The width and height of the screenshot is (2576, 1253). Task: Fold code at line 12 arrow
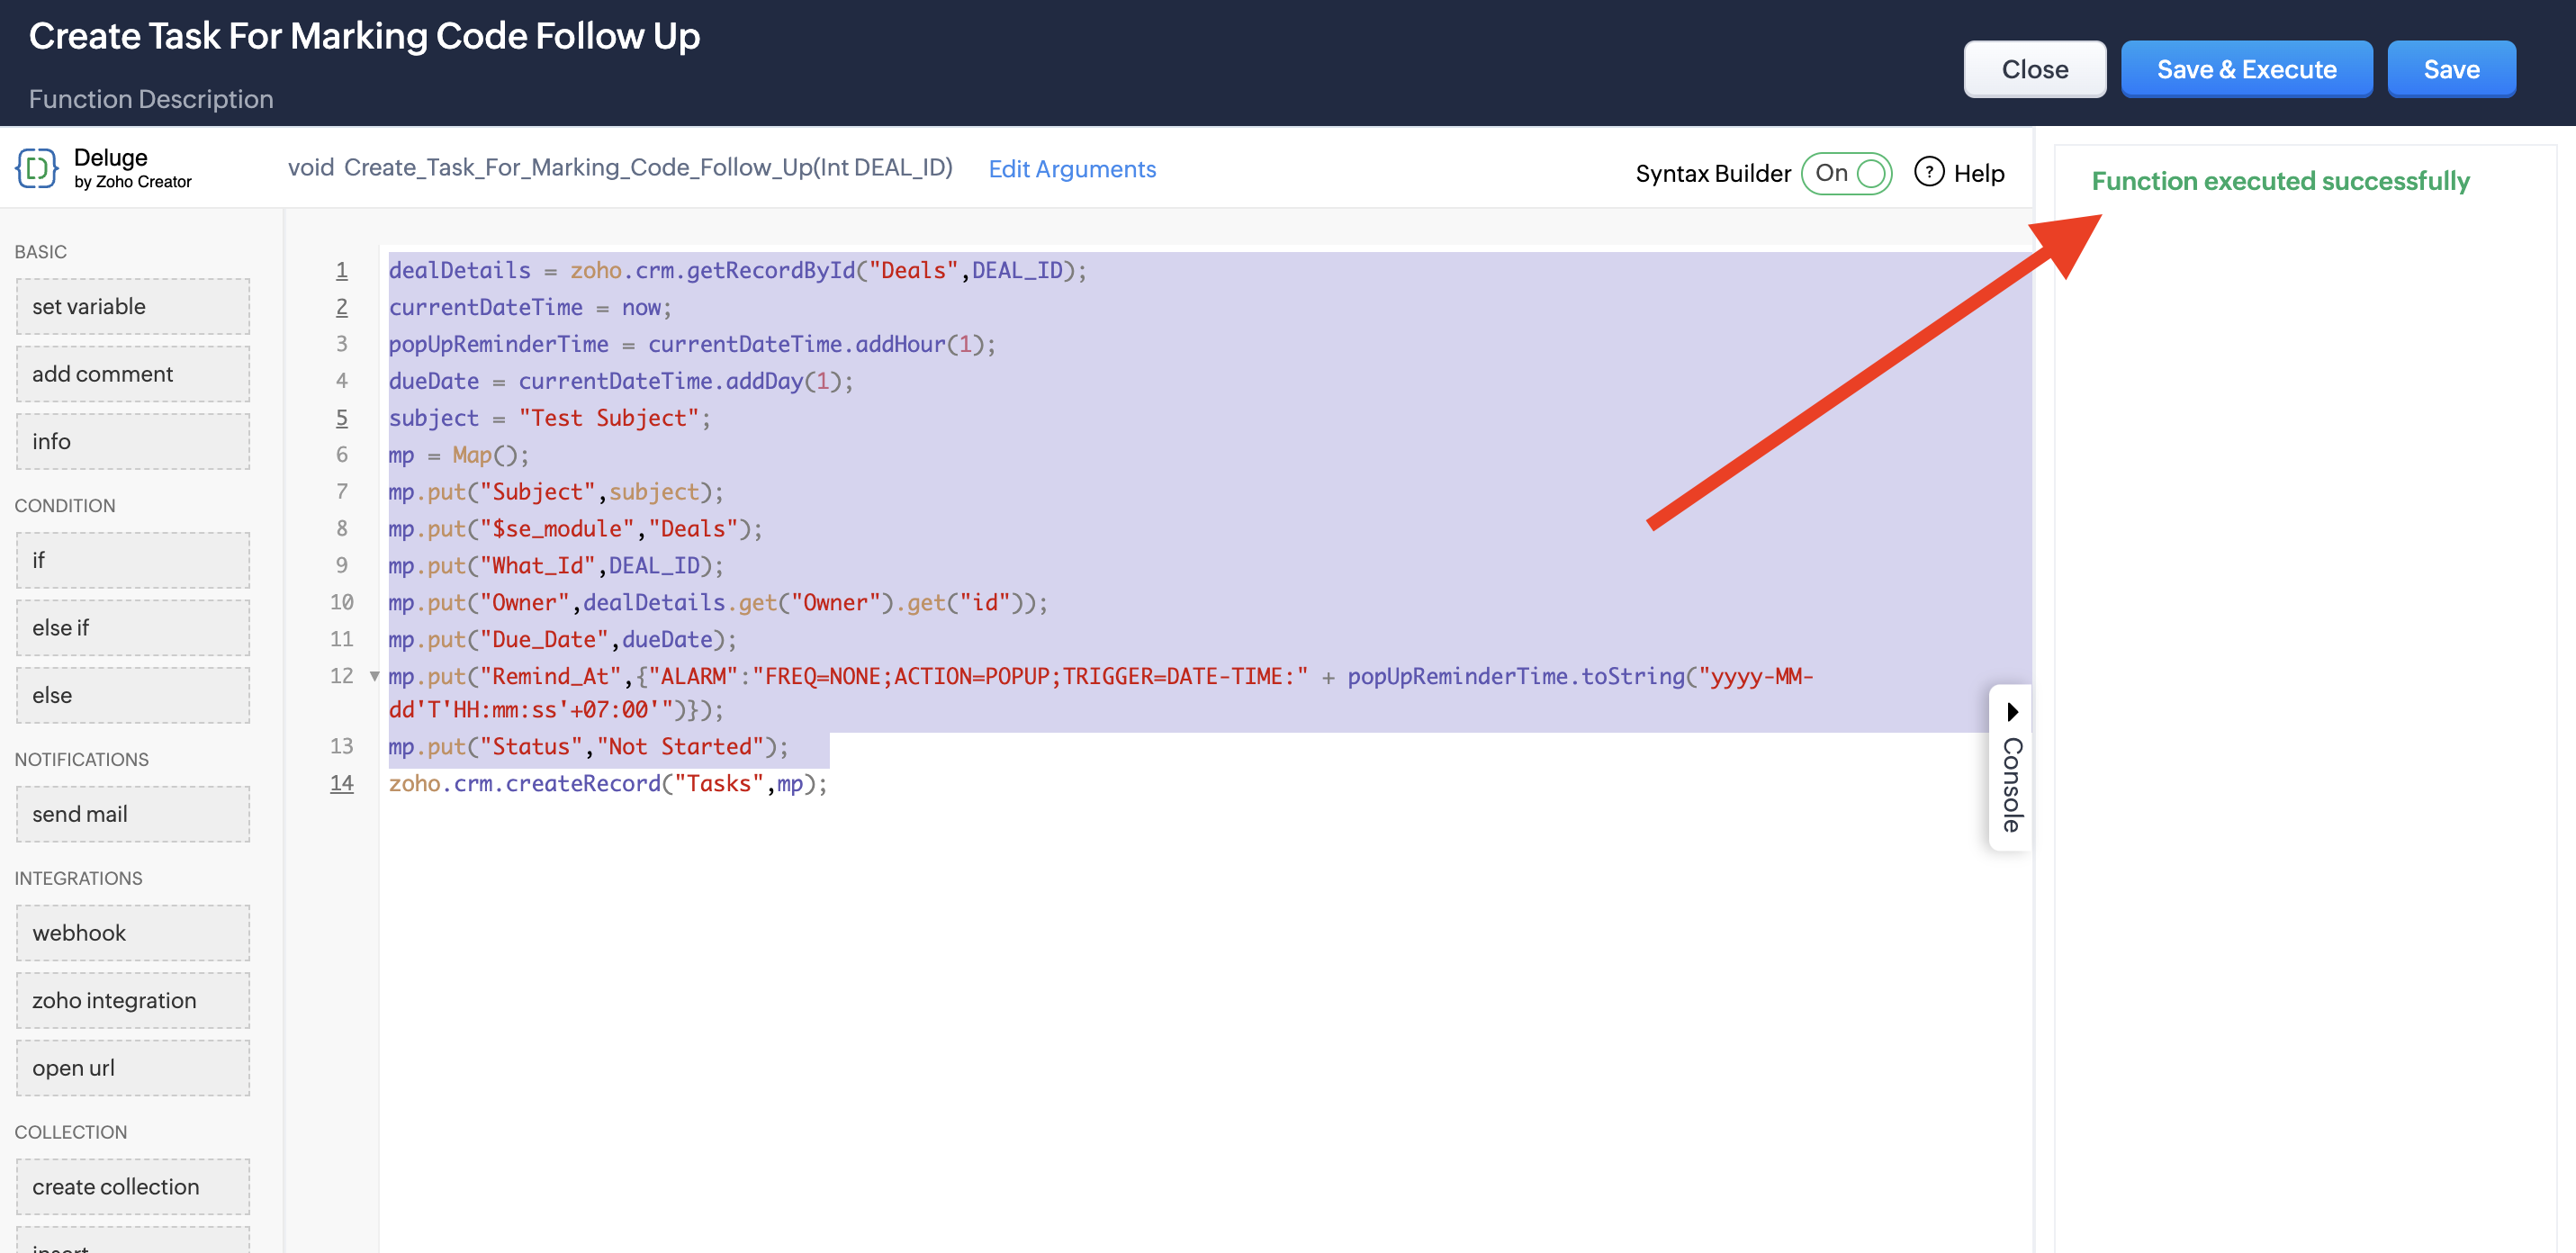(x=375, y=676)
